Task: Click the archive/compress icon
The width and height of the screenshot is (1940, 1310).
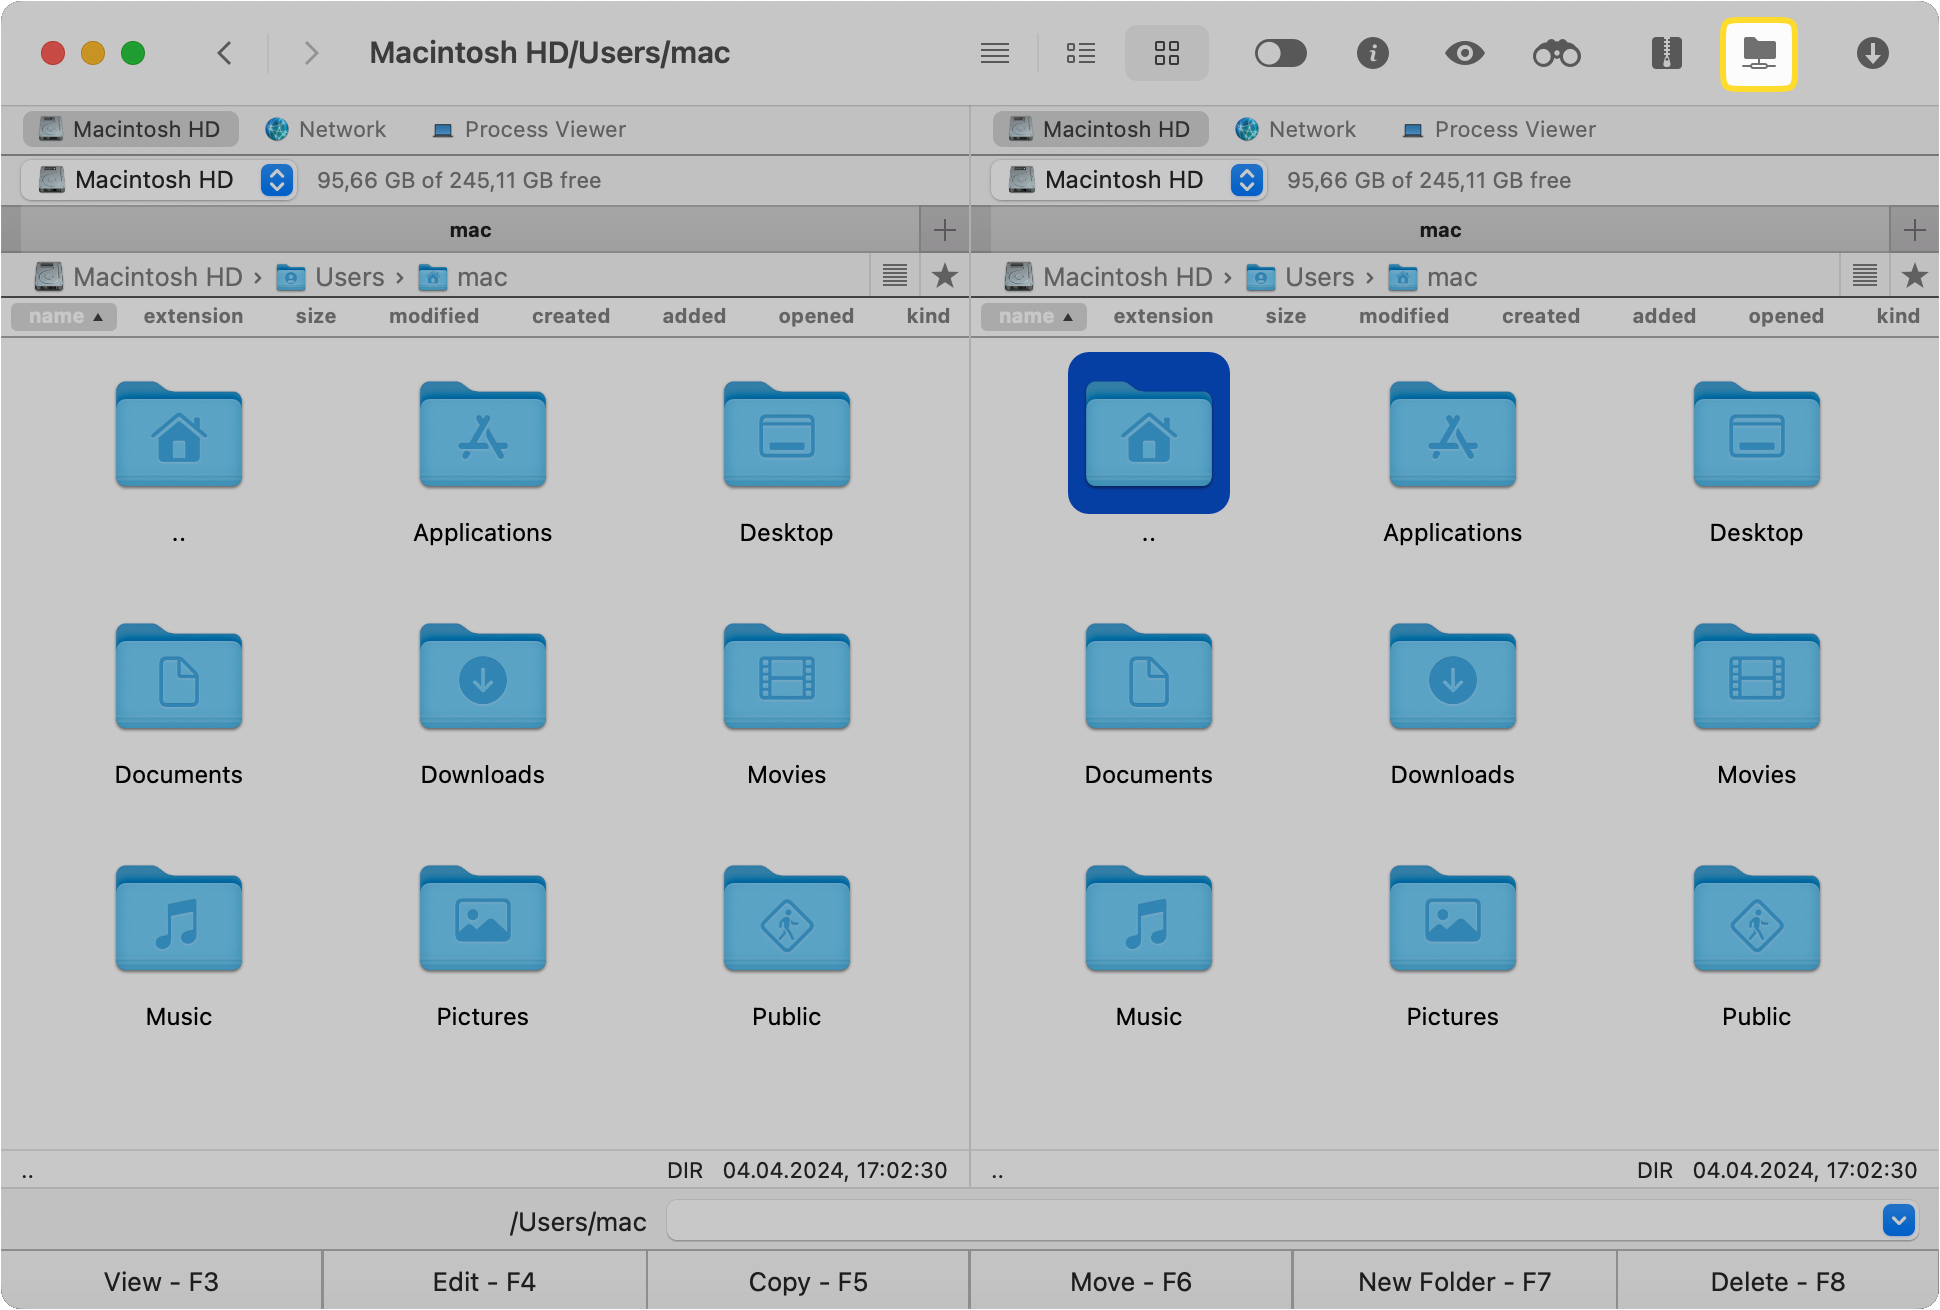Action: [1664, 53]
